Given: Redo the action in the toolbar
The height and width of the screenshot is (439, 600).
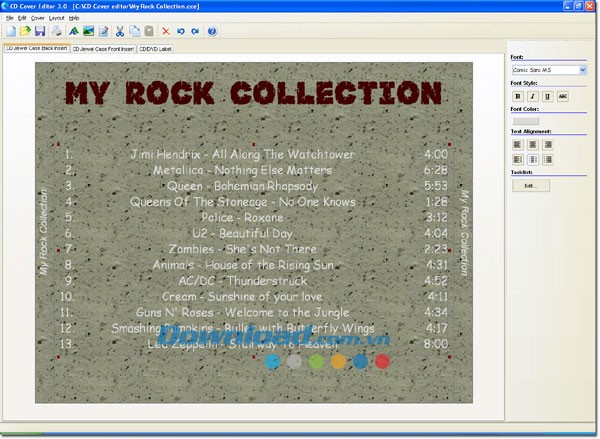Looking at the screenshot, I should pos(195,31).
